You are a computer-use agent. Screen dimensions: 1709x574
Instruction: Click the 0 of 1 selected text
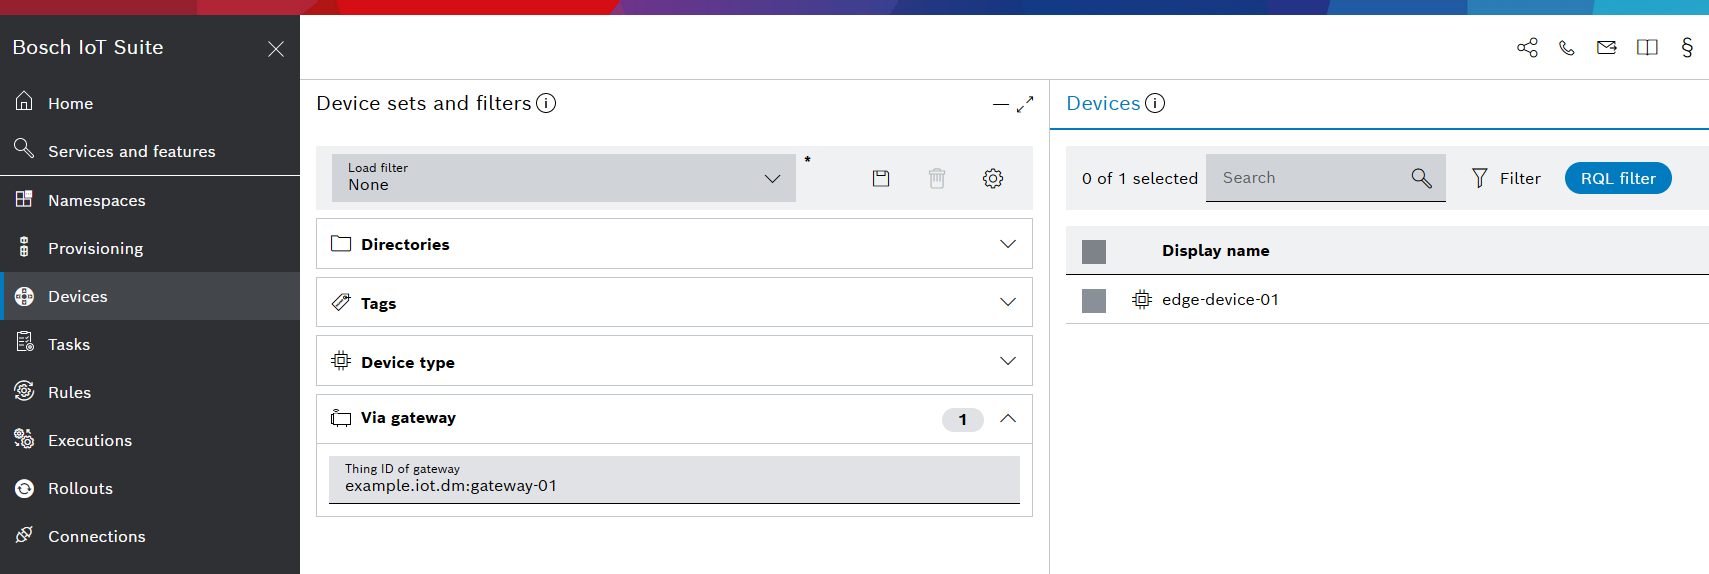(1140, 178)
